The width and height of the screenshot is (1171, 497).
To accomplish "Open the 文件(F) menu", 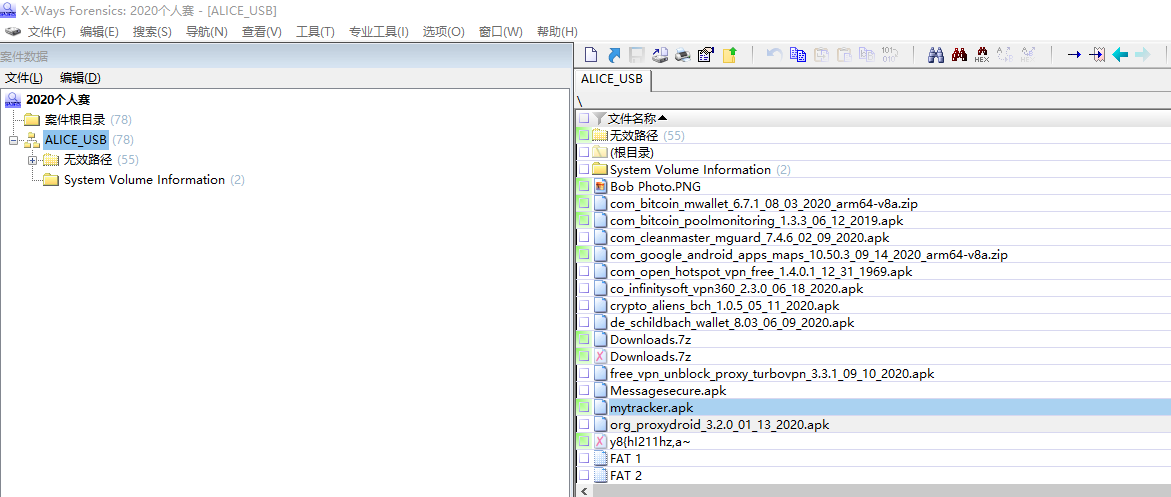I will (x=47, y=32).
